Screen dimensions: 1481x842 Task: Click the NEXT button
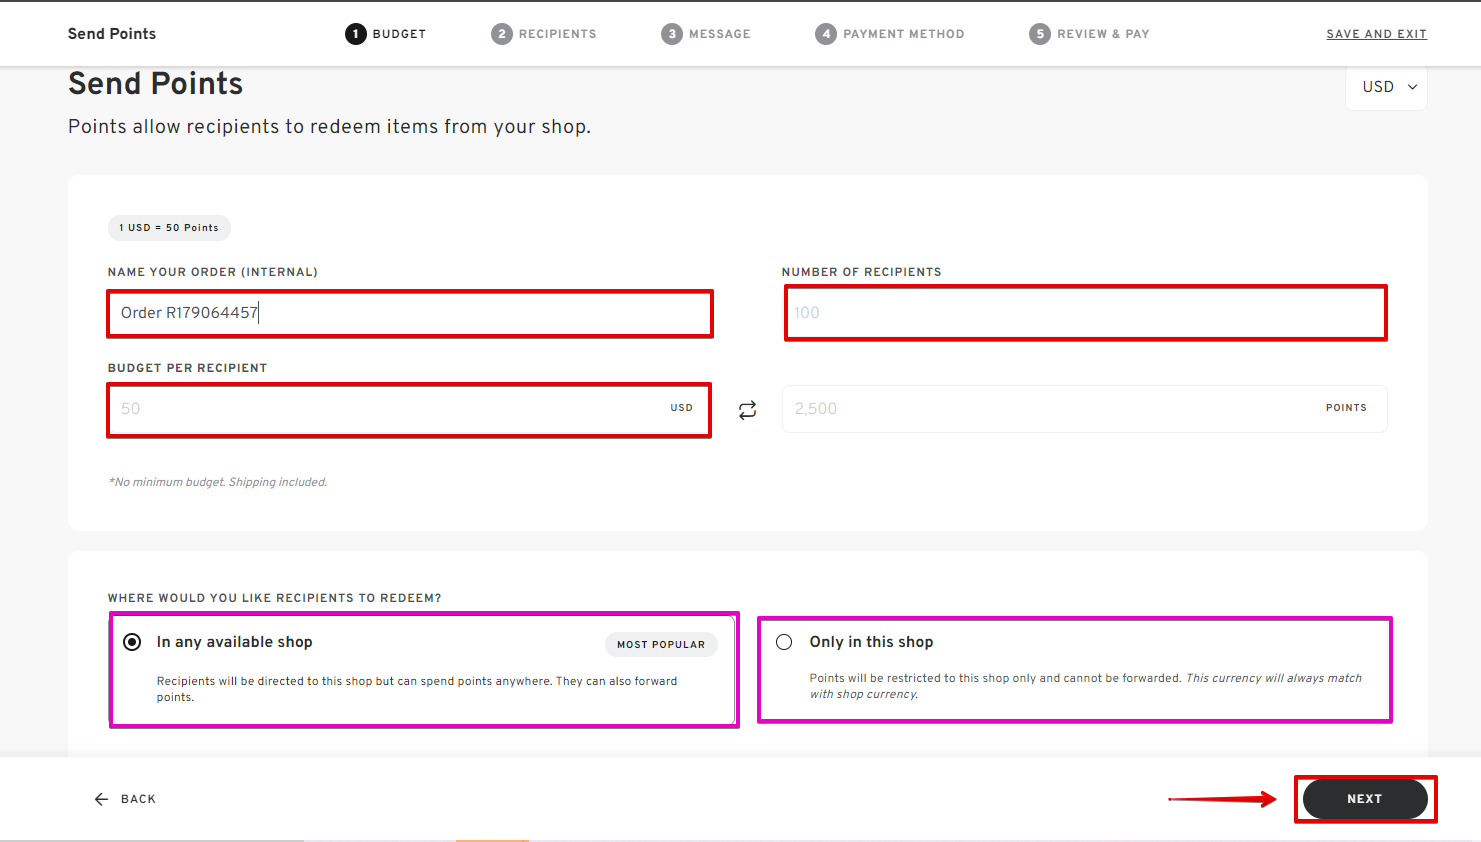point(1364,798)
